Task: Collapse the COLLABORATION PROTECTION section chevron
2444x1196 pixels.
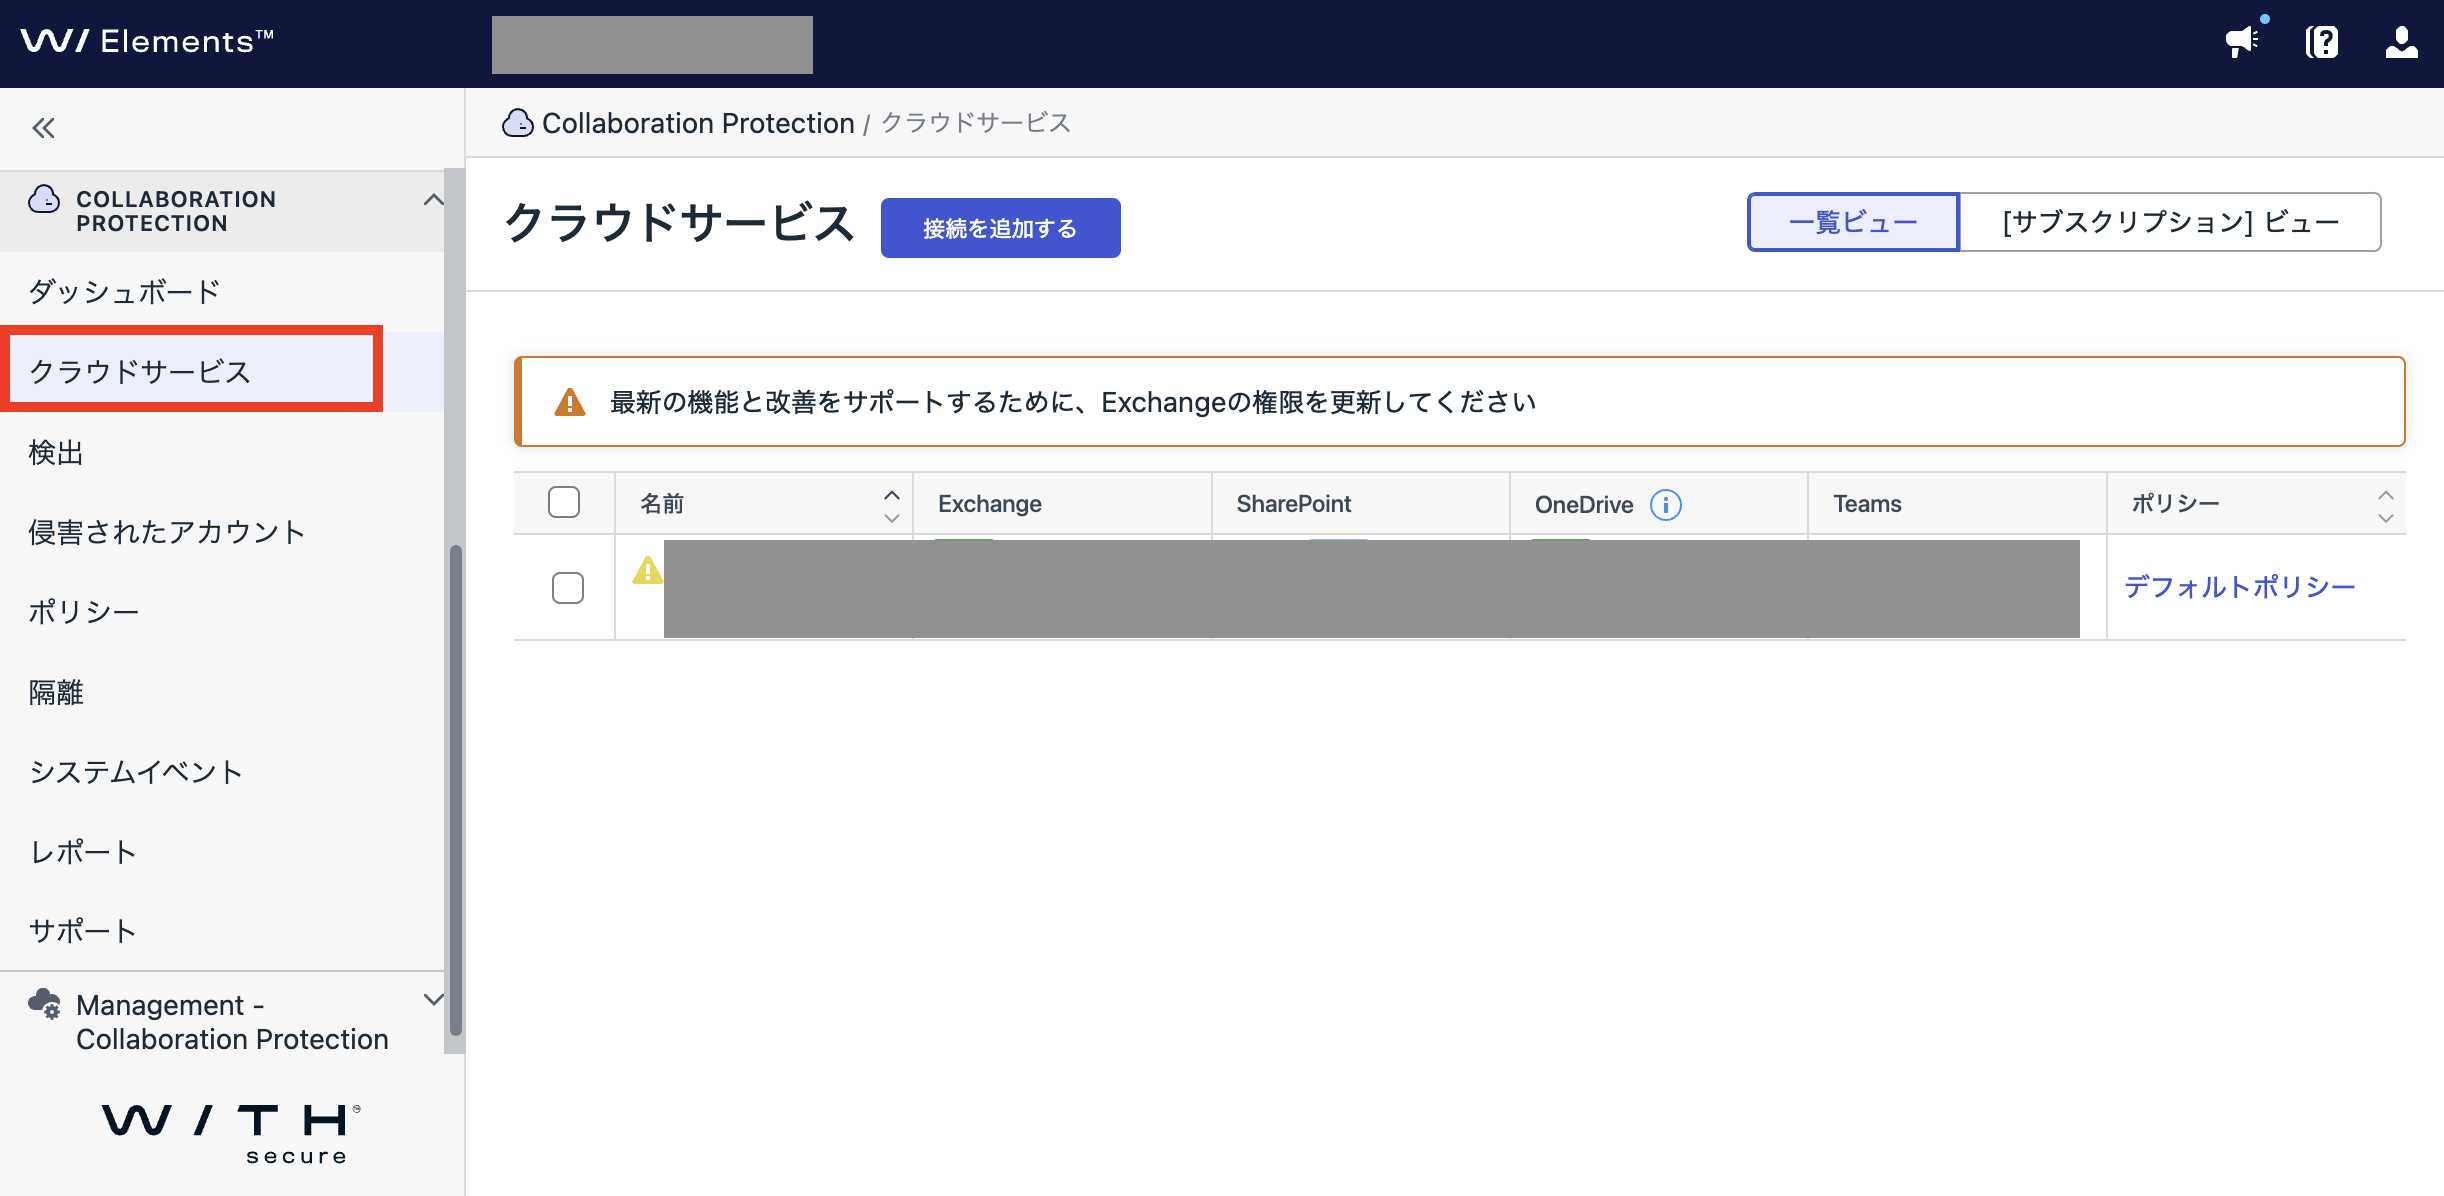Action: 432,199
